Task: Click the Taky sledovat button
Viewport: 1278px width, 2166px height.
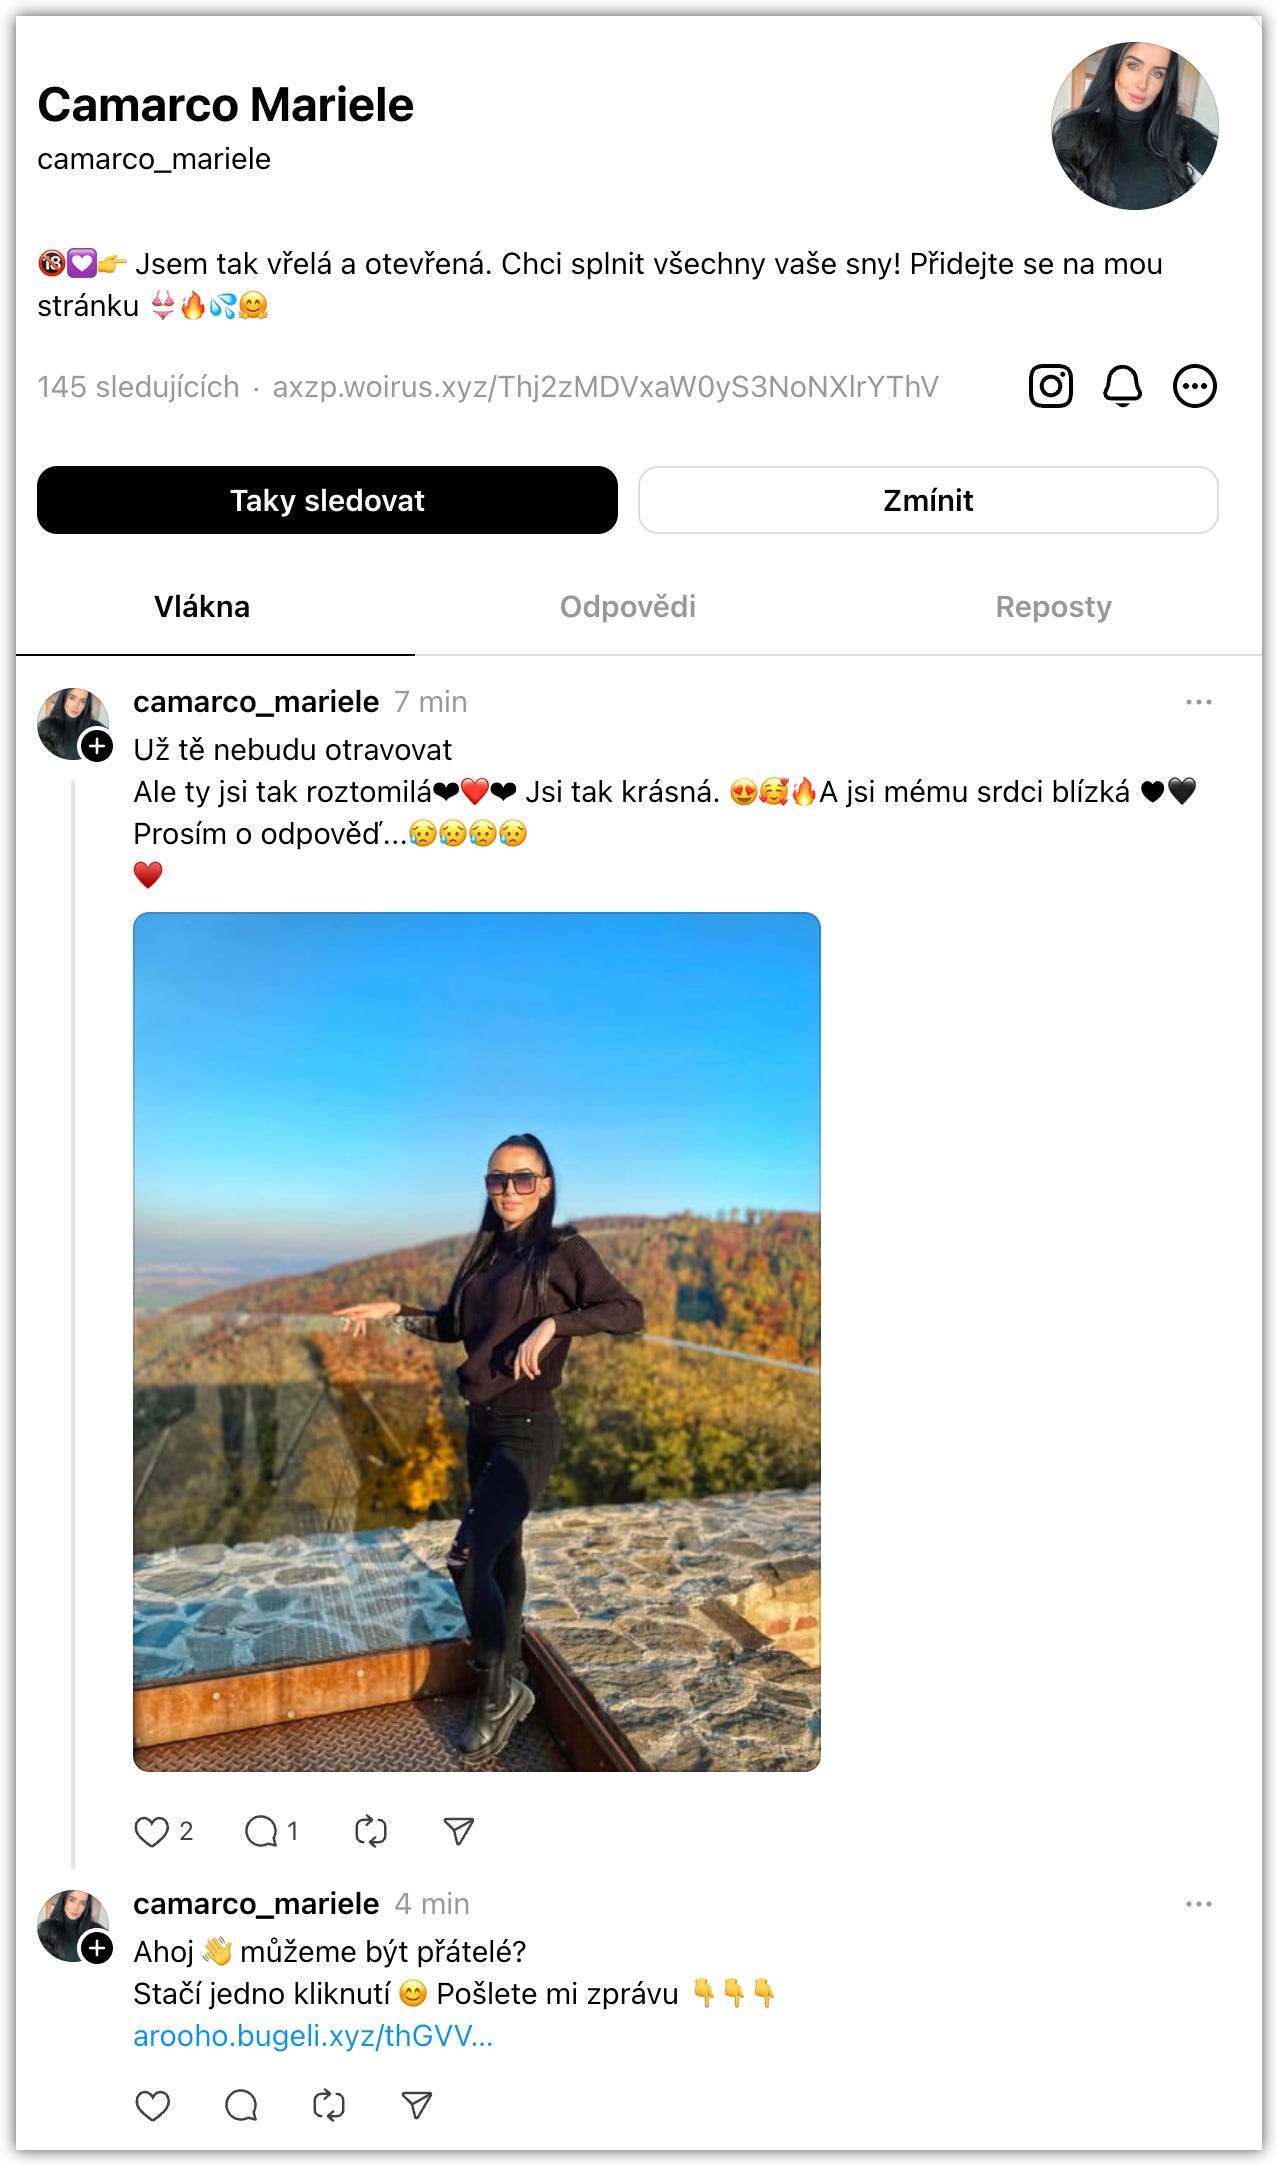Action: pos(327,500)
